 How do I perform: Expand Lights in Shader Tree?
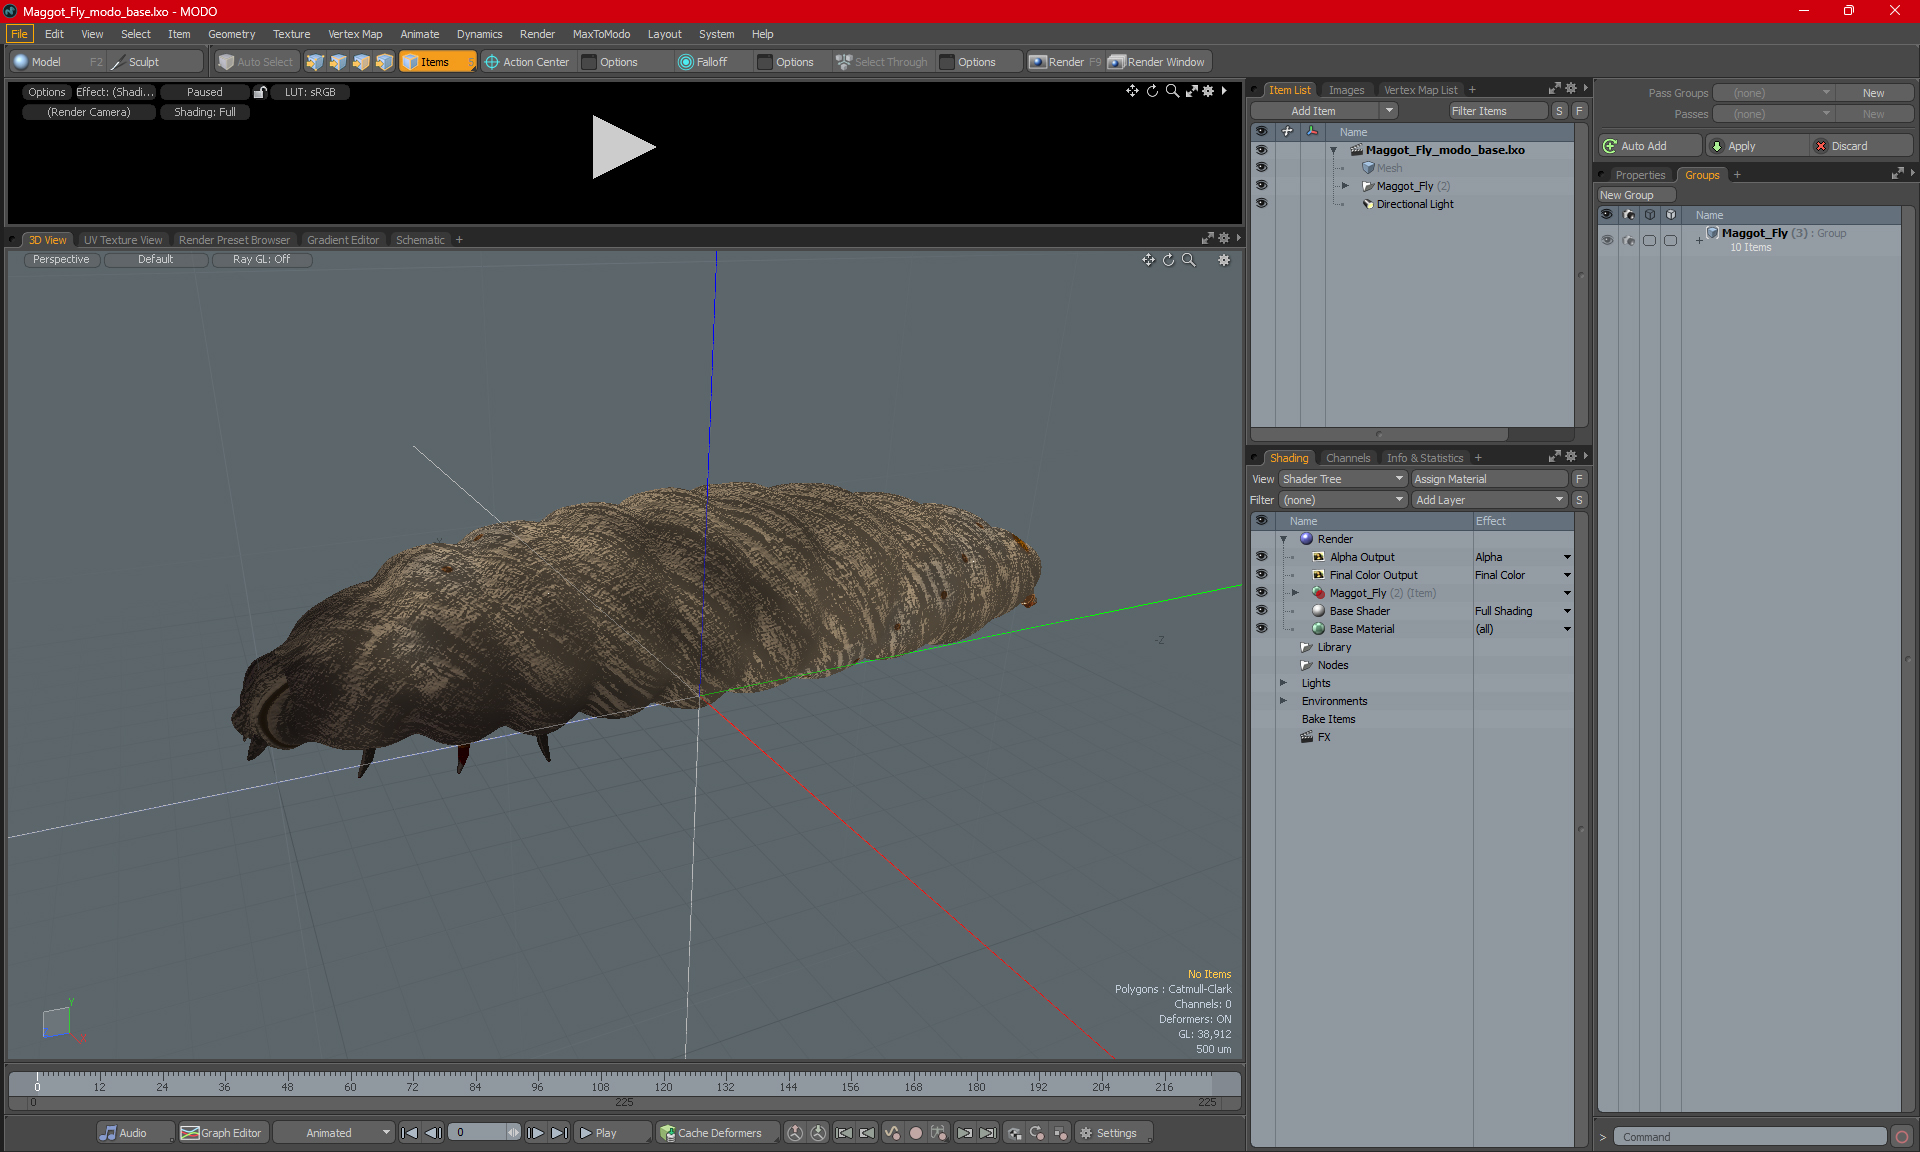(x=1284, y=683)
